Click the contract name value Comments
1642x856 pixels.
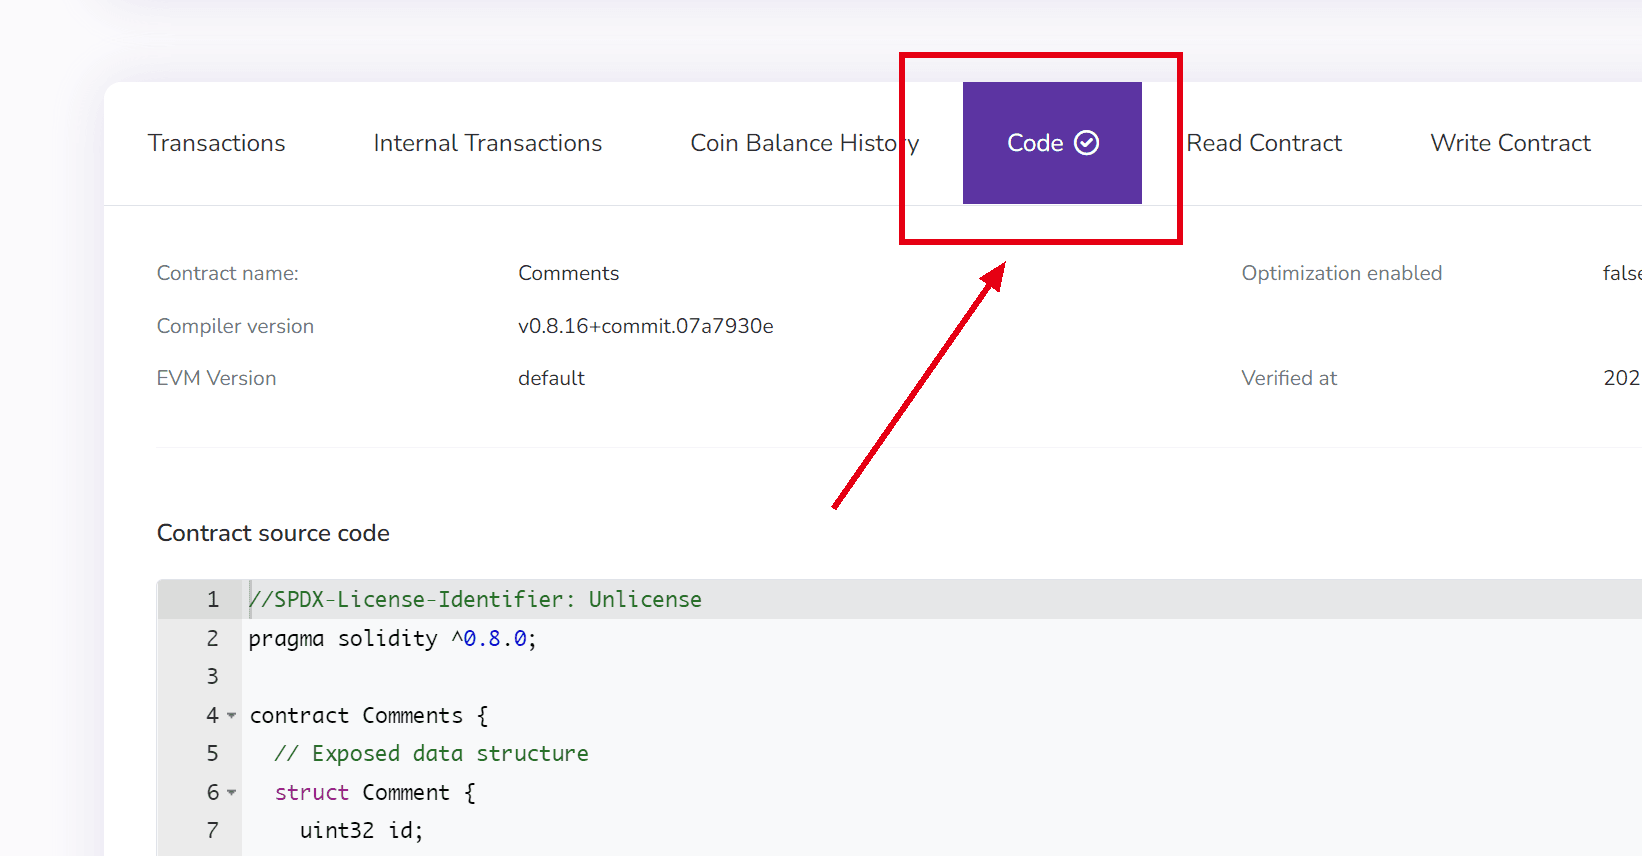tap(568, 273)
